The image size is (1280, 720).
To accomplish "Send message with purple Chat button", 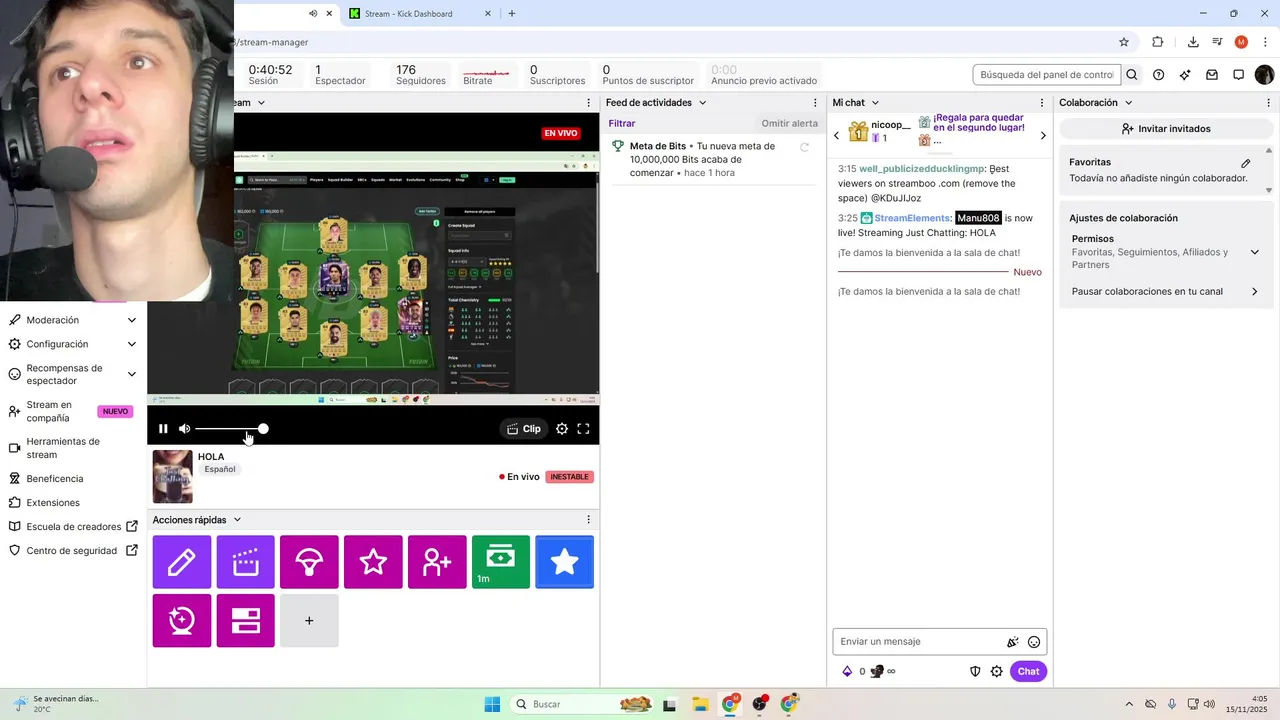I will pyautogui.click(x=1029, y=672).
